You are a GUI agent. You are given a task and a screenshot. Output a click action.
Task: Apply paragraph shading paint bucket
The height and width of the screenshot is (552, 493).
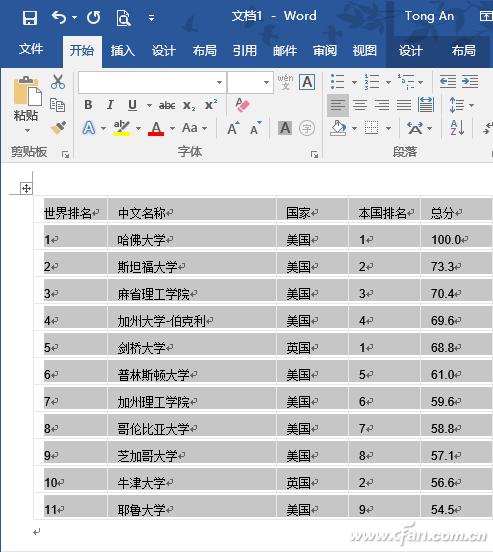click(338, 128)
